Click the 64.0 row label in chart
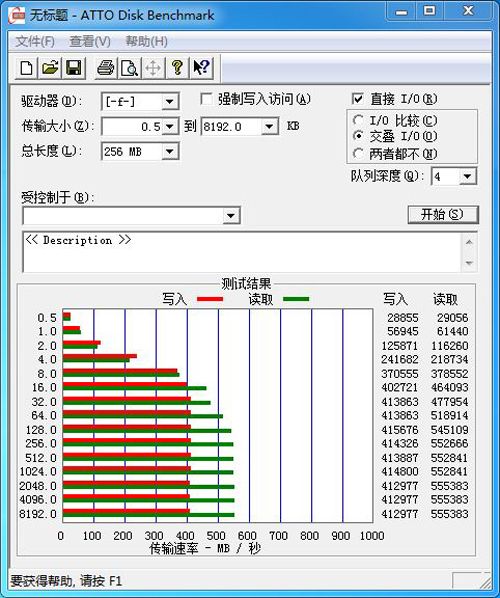 click(x=44, y=415)
